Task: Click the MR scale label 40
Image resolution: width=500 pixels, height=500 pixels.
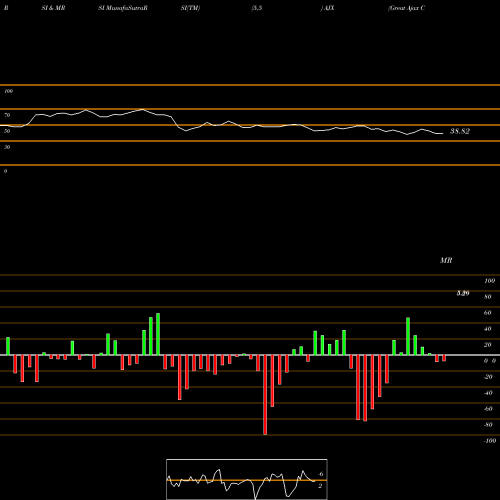Action: tap(488, 329)
